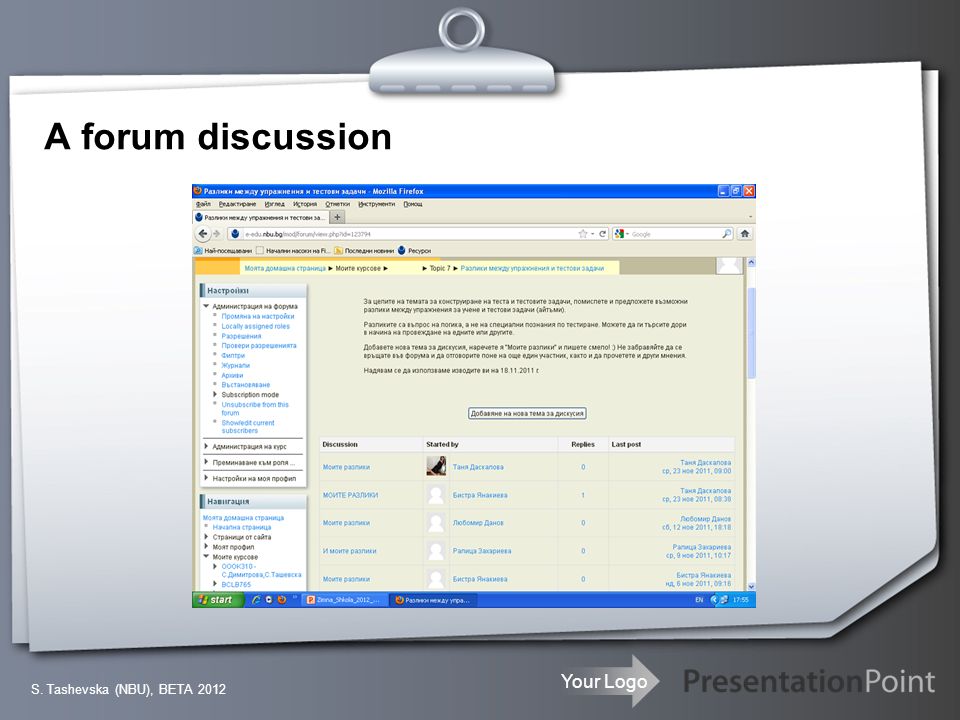Open Любомир Данов author link
The image size is (960, 720).
click(478, 523)
